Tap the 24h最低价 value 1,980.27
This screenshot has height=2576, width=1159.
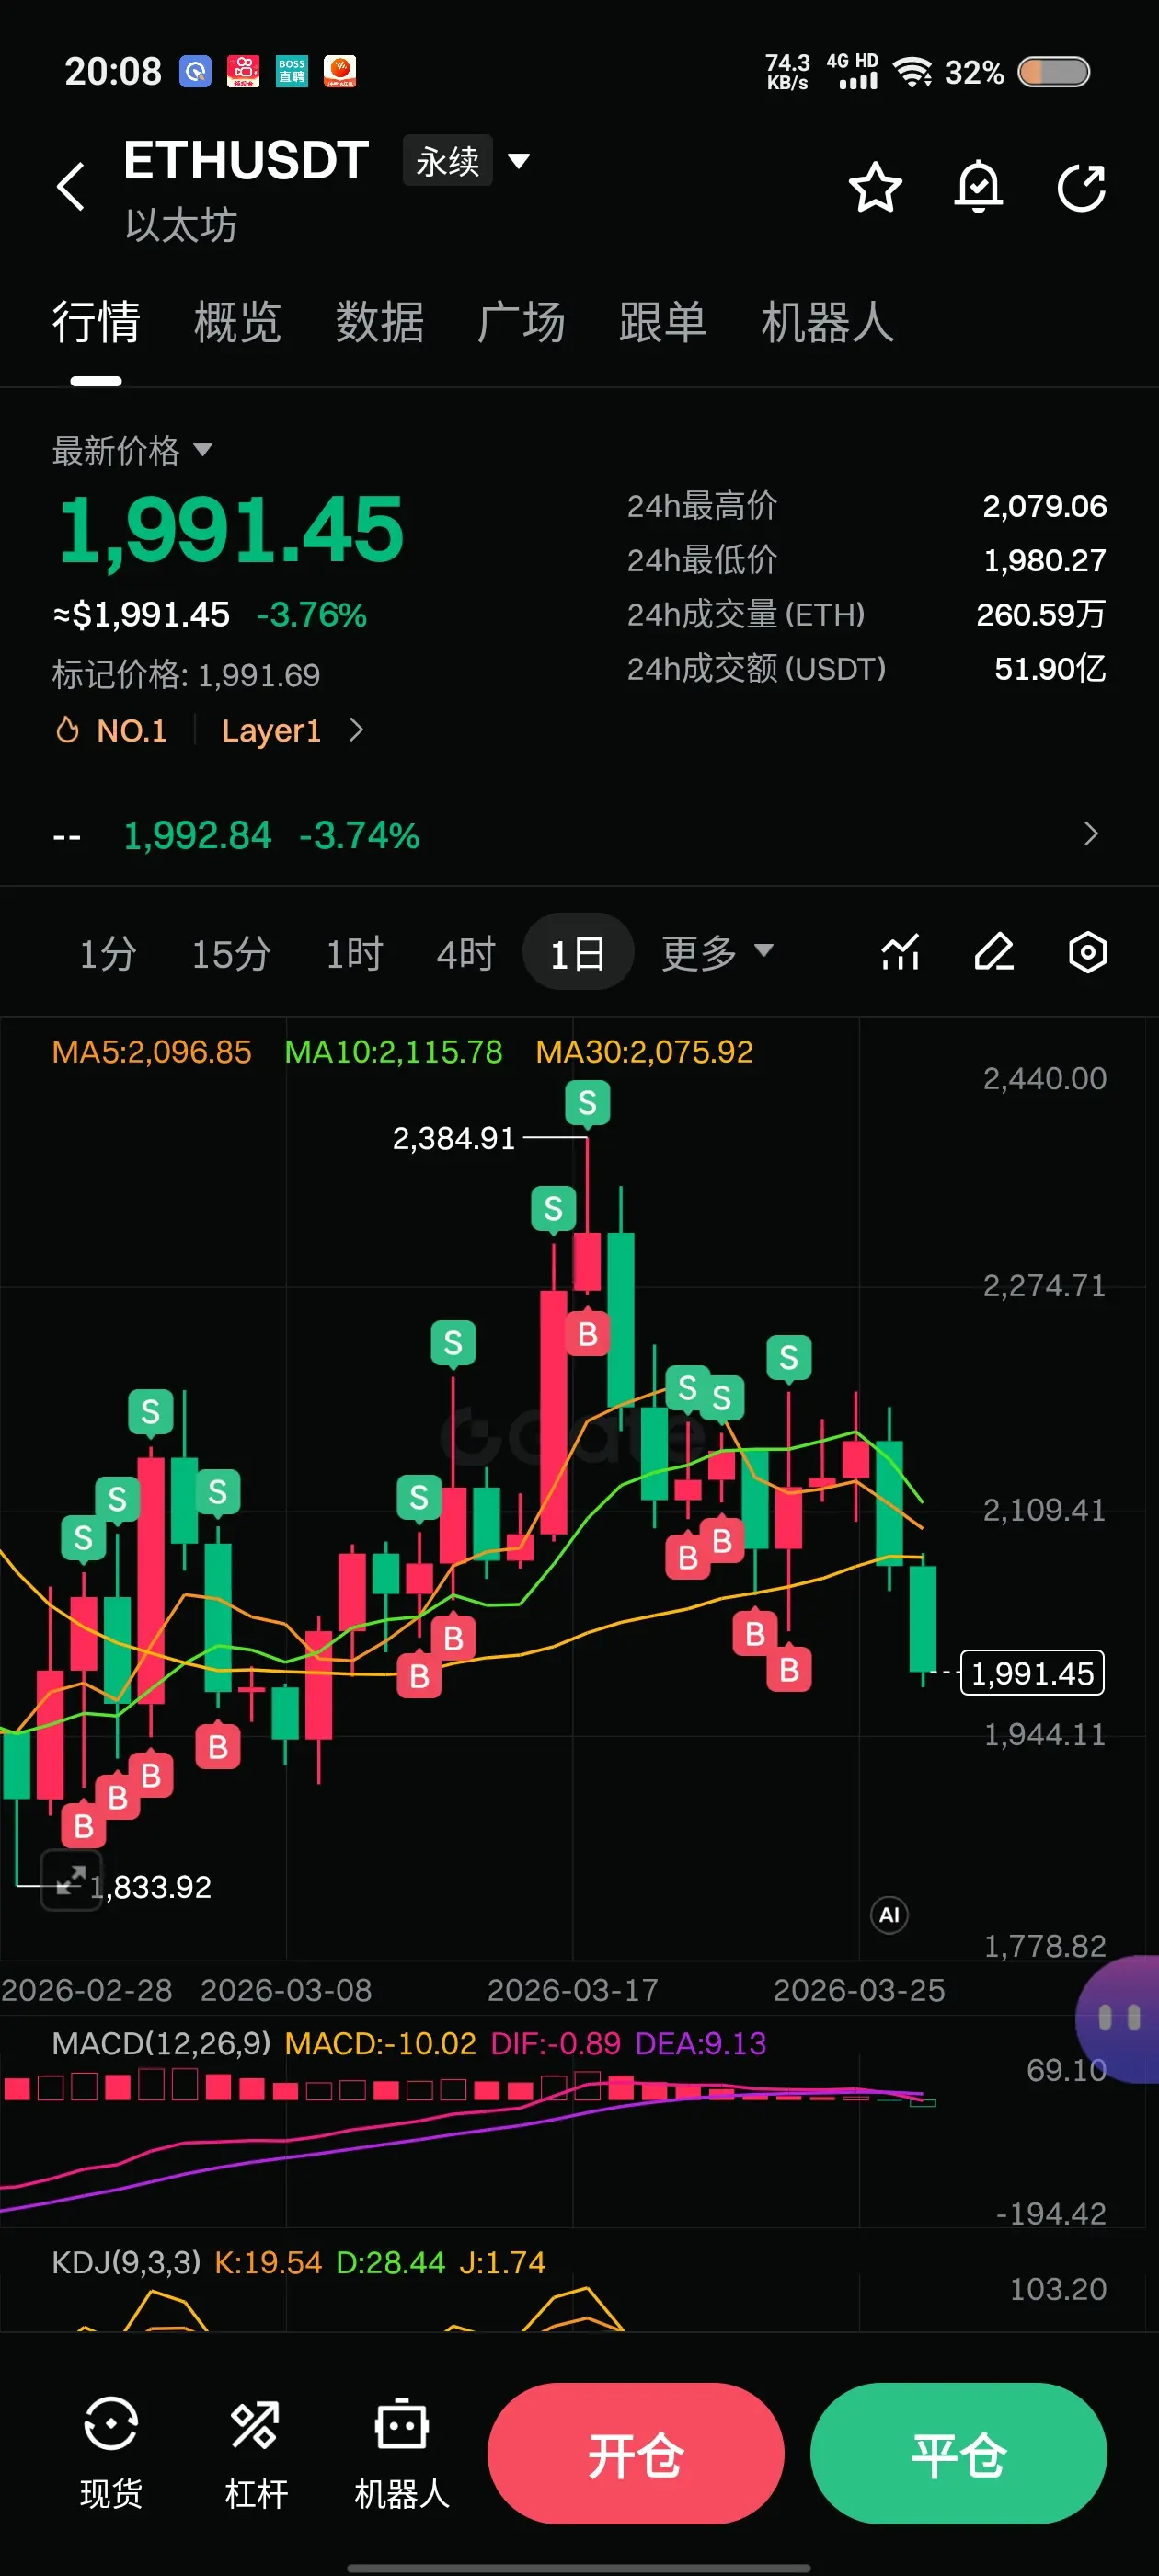tap(1045, 560)
